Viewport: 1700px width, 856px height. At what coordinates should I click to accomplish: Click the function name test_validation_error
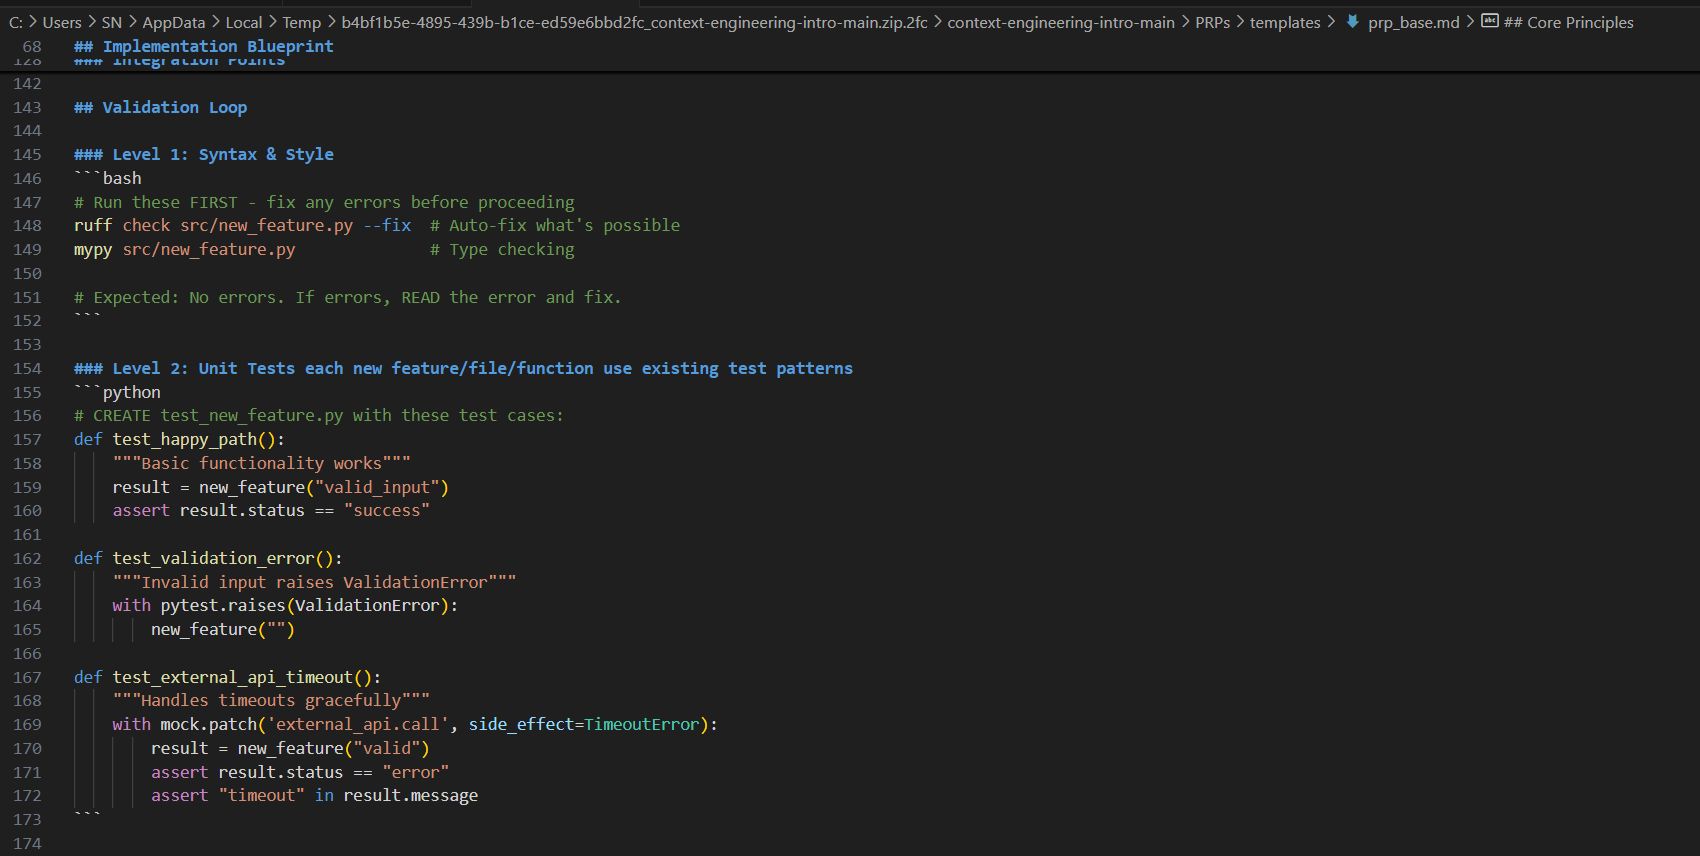214,558
